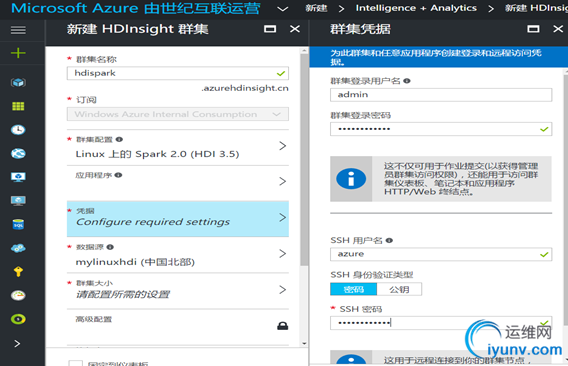The image size is (568, 366).
Task: Click info icon next to 应用程序
Action: point(118,175)
